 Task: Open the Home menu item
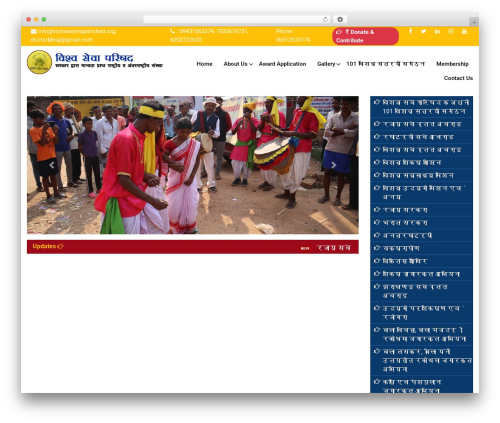204,64
